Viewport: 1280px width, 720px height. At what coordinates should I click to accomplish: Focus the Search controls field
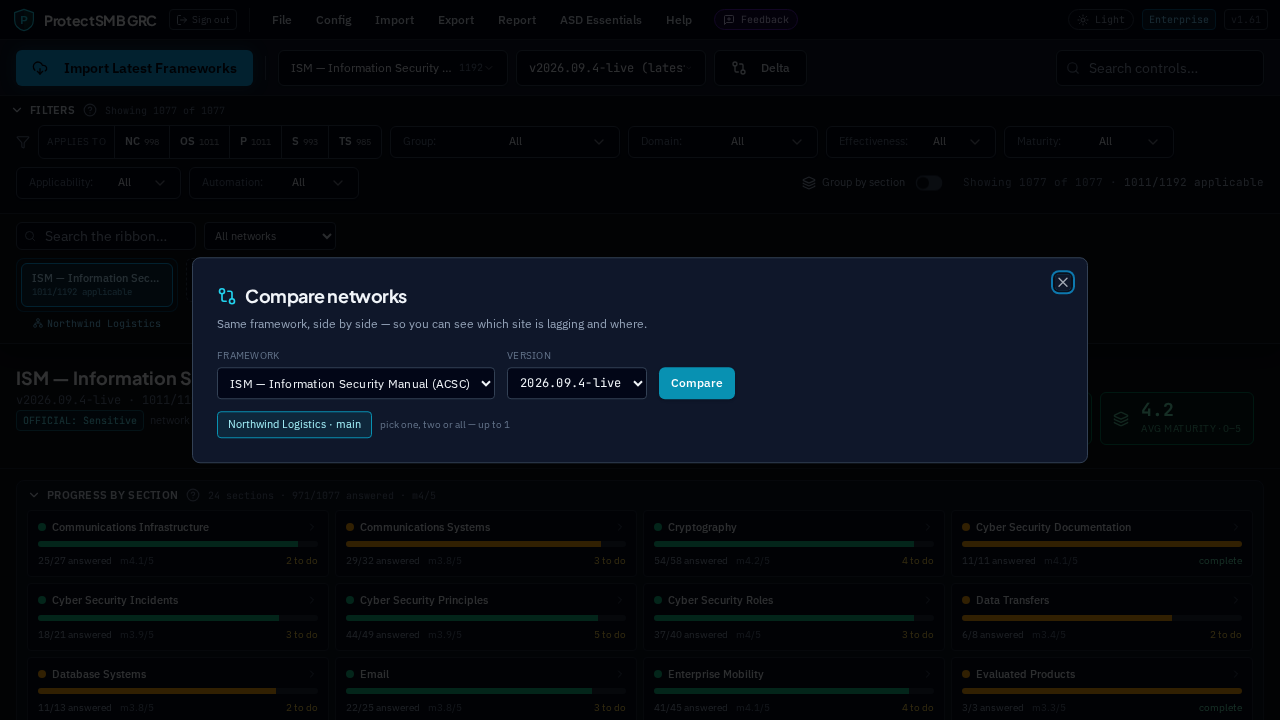(1160, 68)
